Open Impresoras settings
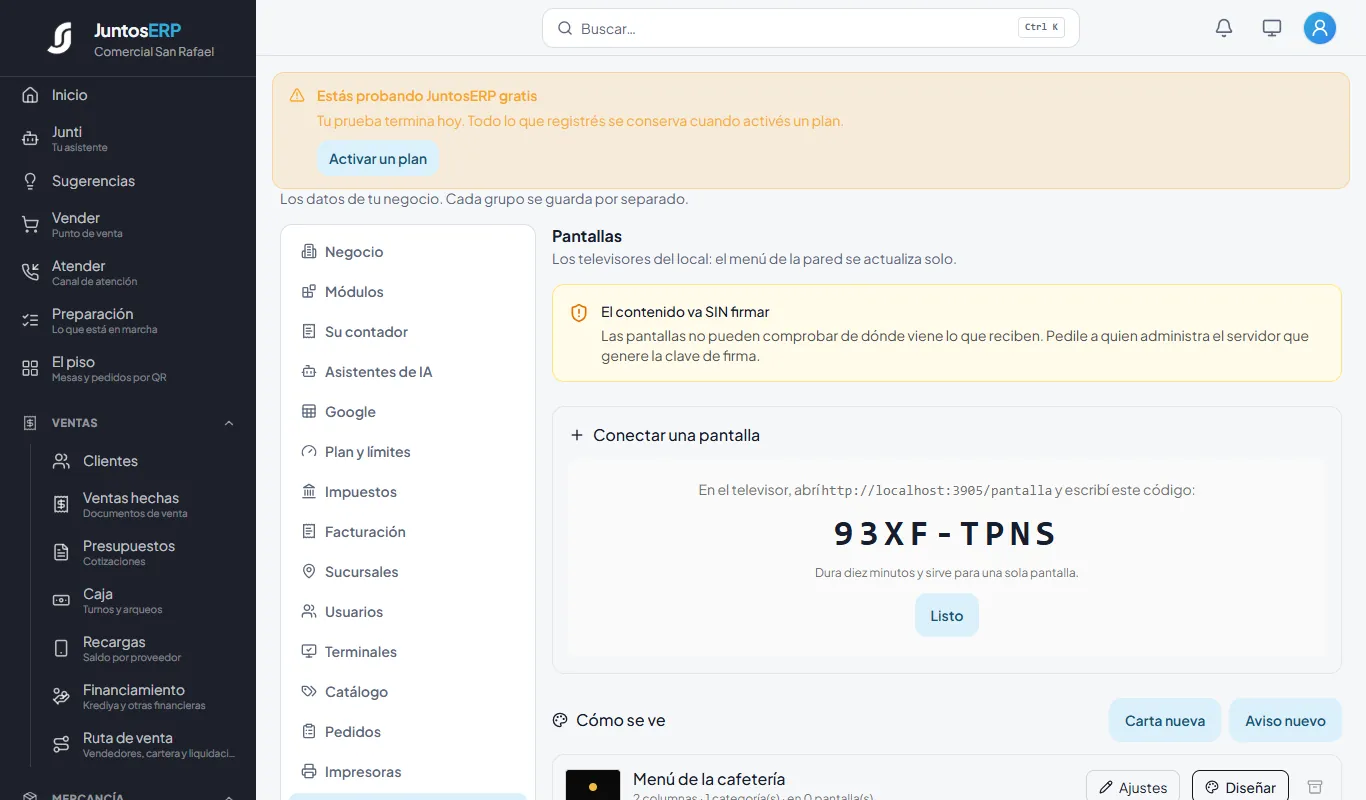The image size is (1366, 800). [x=408, y=772]
